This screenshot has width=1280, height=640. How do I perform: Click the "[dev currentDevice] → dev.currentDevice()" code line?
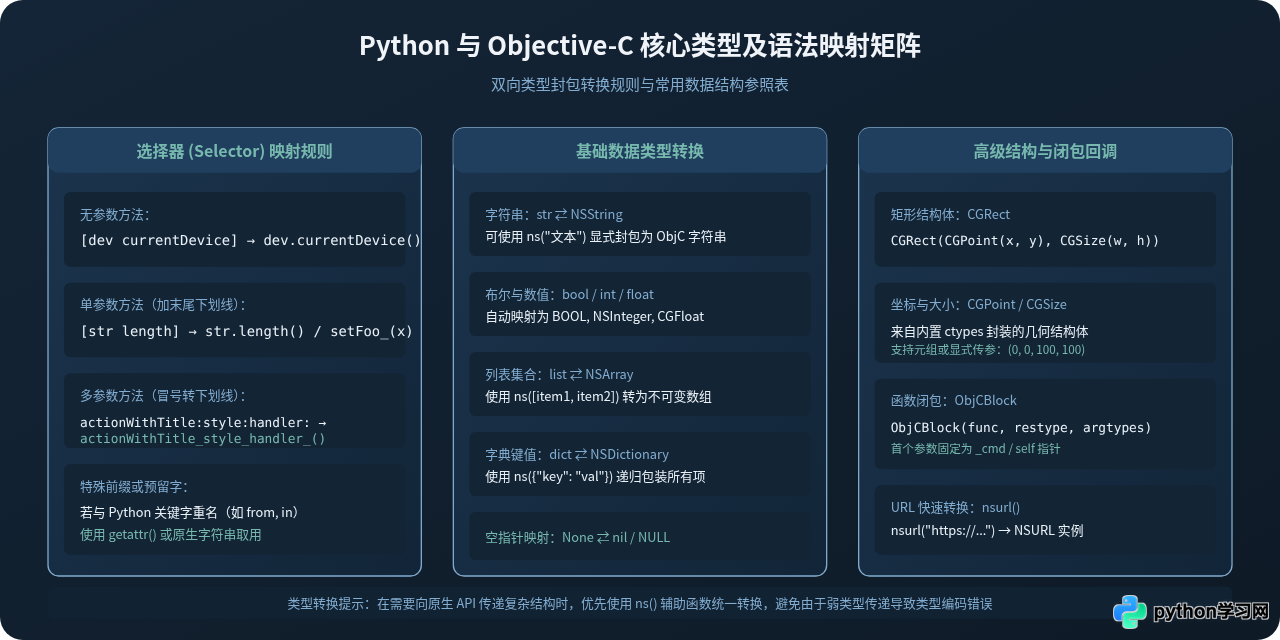(x=251, y=241)
